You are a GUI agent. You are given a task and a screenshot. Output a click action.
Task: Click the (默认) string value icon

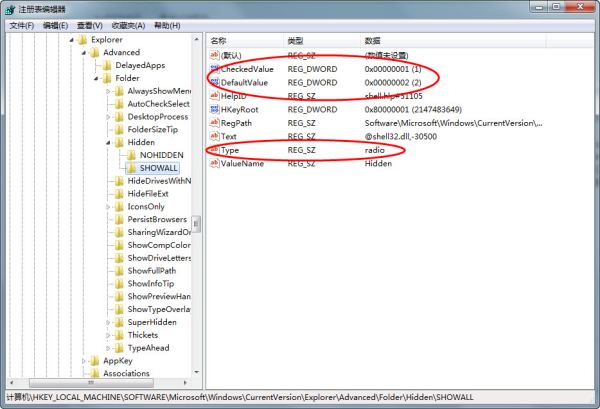(x=215, y=55)
